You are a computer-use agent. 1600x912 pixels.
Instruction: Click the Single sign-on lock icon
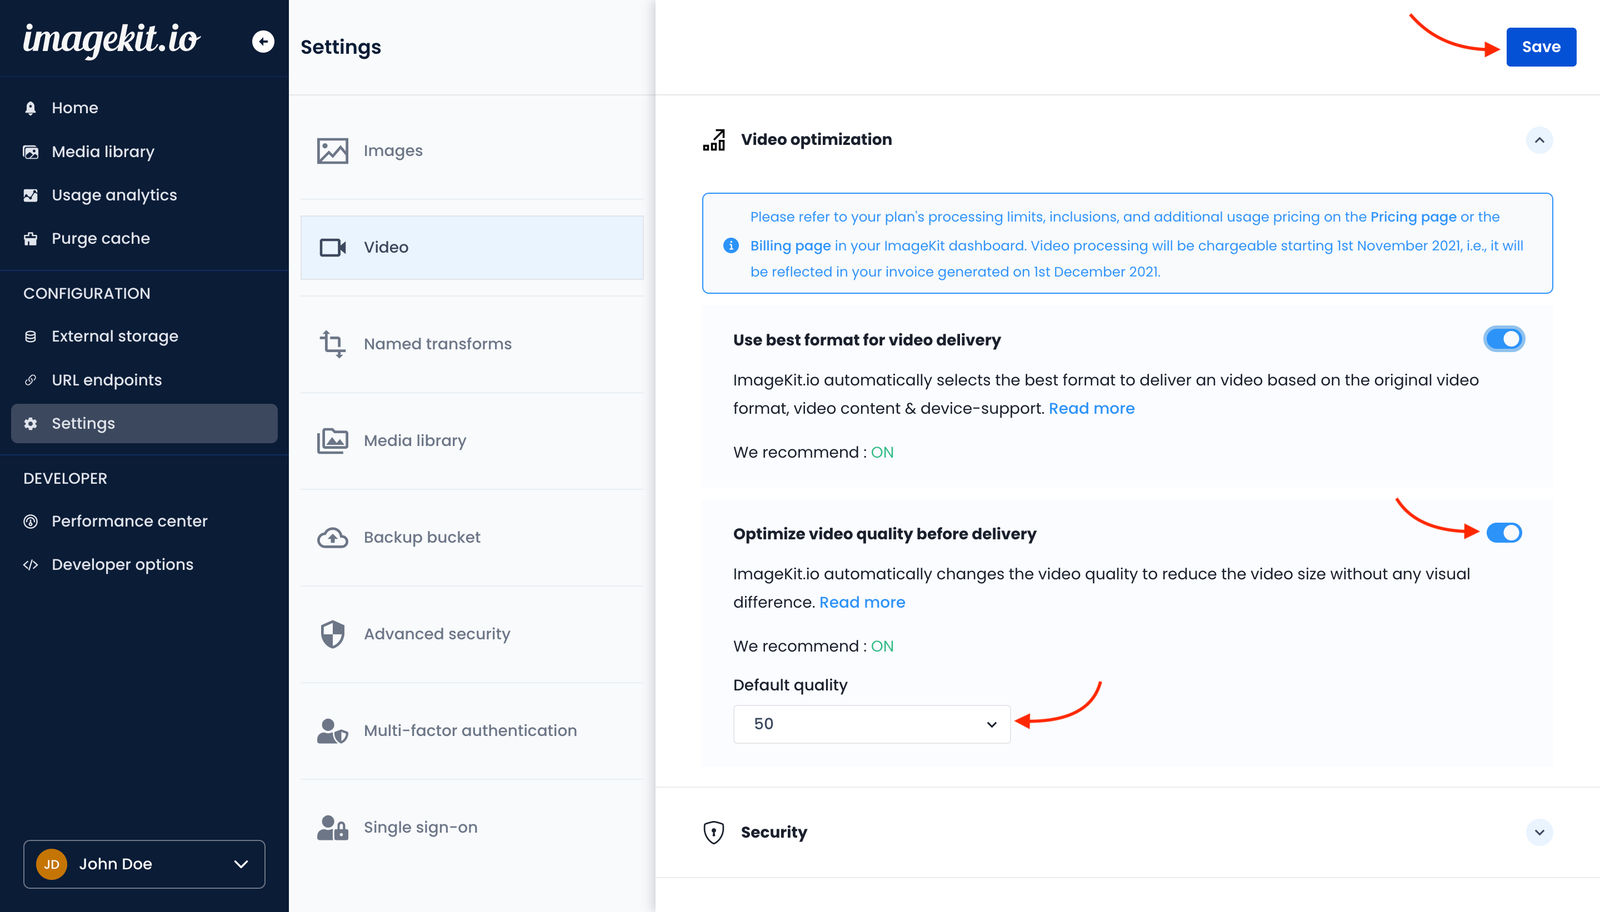tap(333, 828)
